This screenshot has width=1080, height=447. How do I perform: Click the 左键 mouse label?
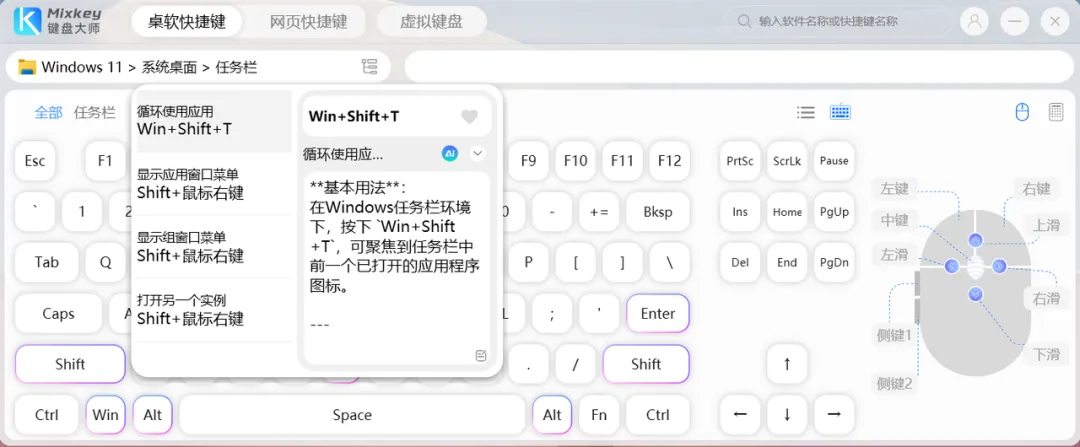[x=895, y=188]
